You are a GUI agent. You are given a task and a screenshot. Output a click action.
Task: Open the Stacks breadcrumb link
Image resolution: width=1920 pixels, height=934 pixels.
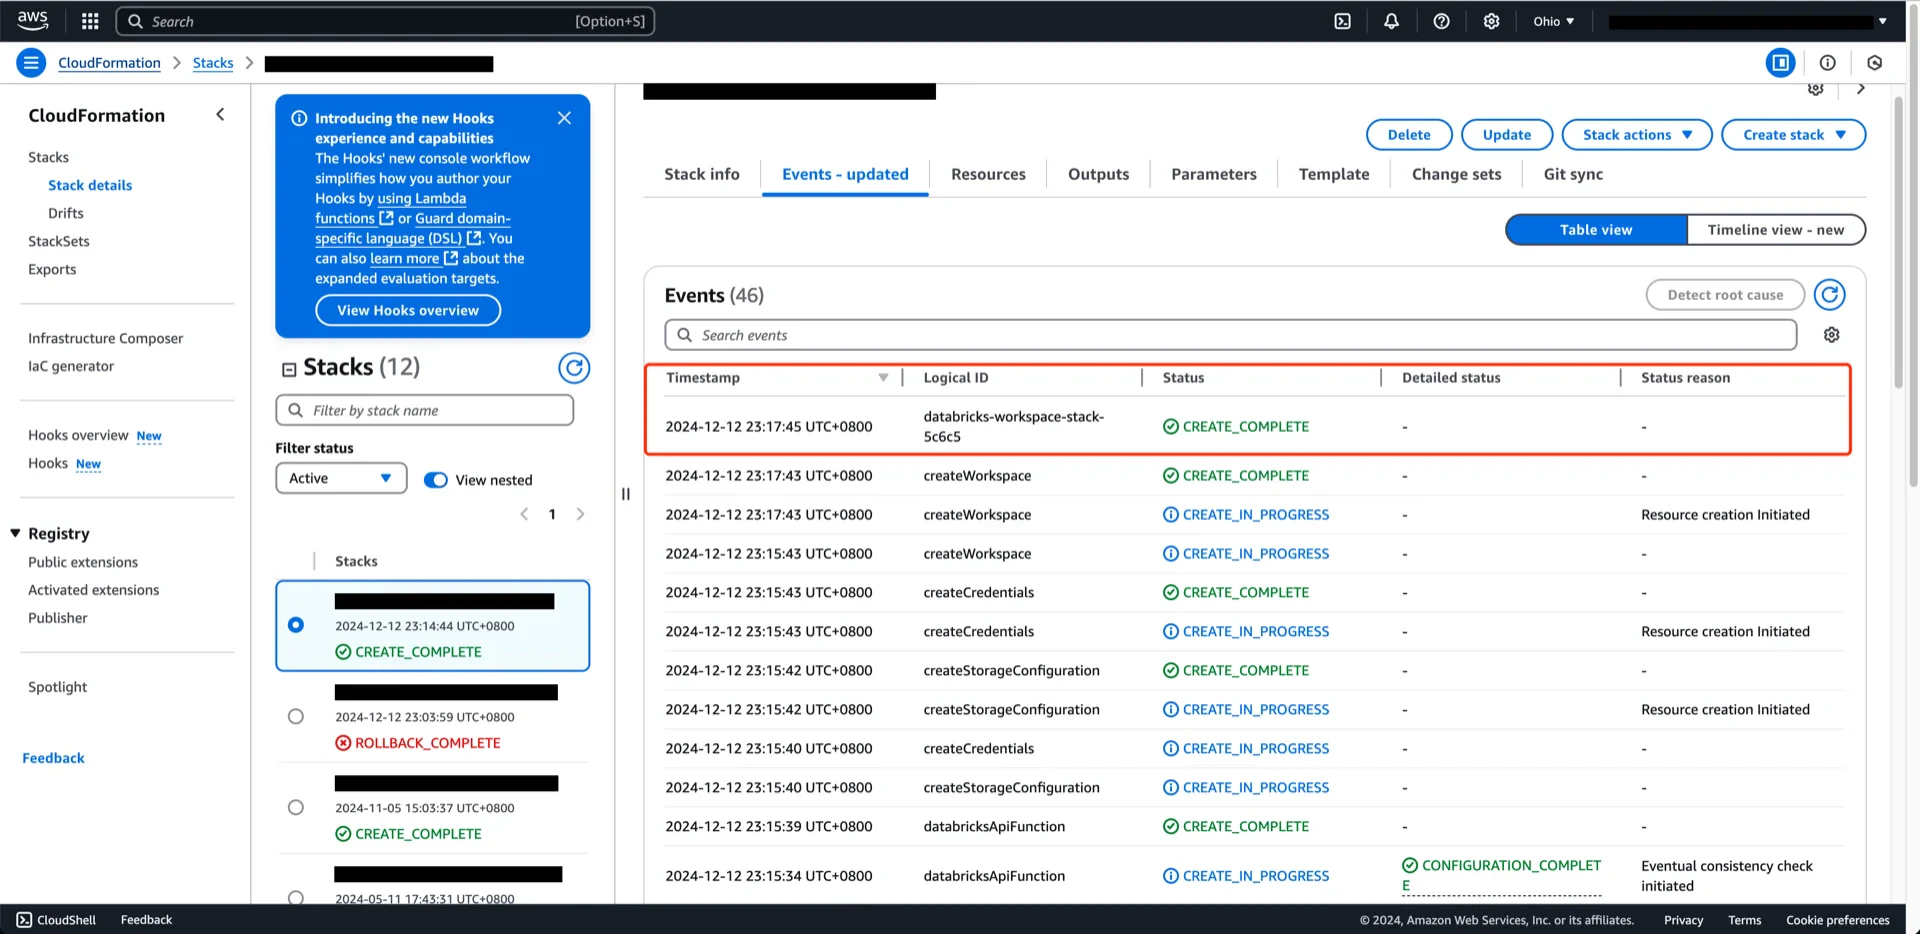pos(213,63)
